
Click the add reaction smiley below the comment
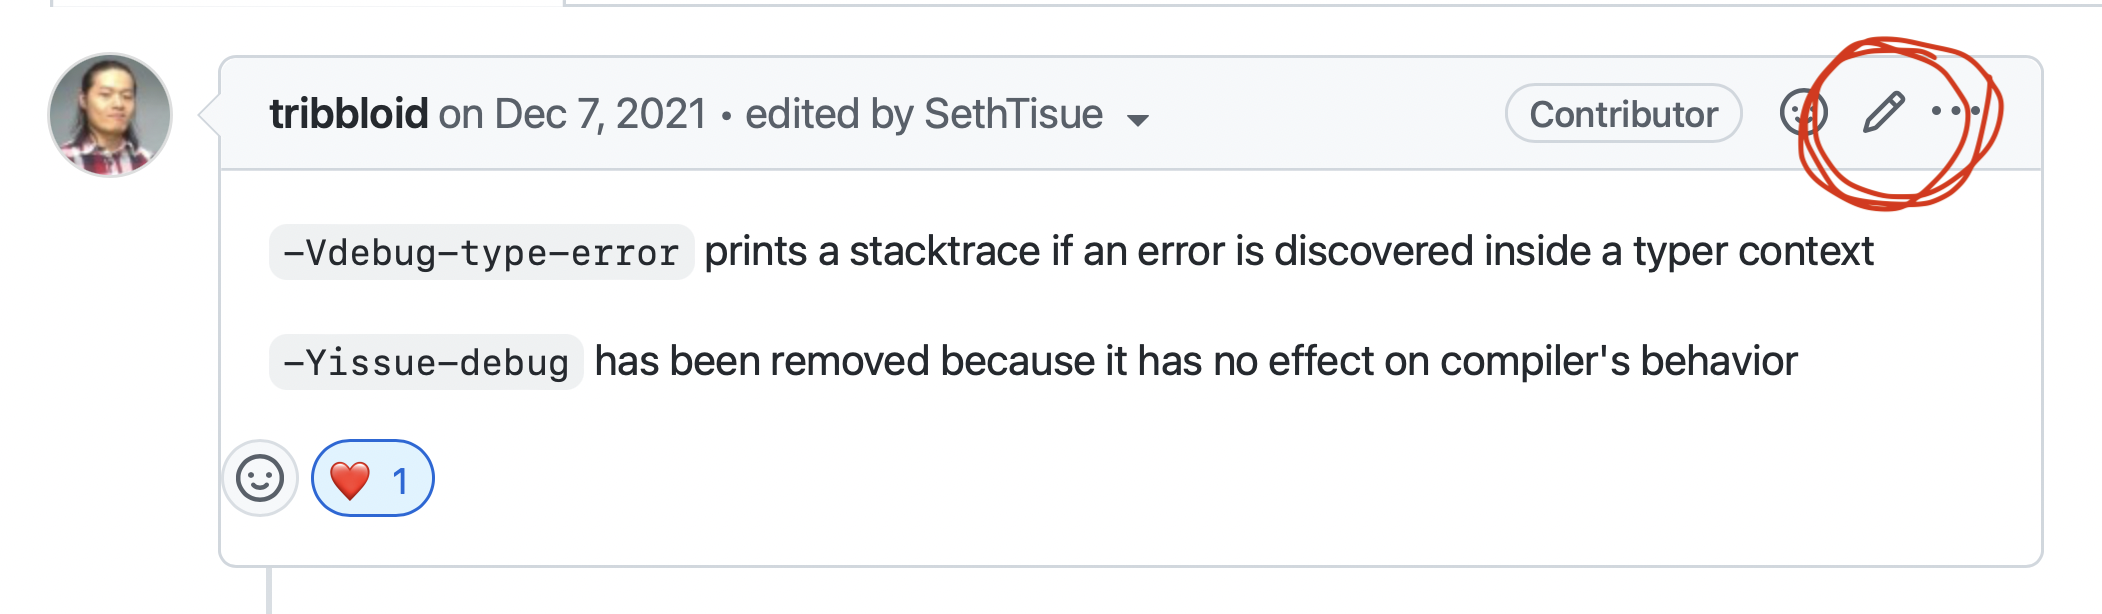(x=260, y=478)
